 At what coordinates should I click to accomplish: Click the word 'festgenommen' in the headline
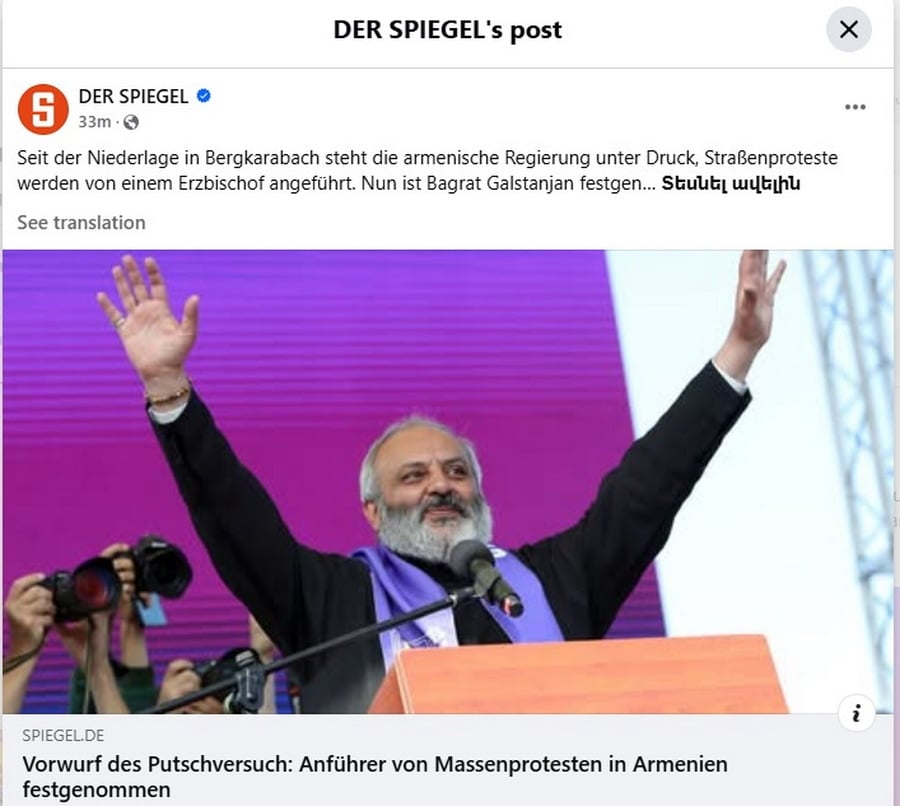96,790
